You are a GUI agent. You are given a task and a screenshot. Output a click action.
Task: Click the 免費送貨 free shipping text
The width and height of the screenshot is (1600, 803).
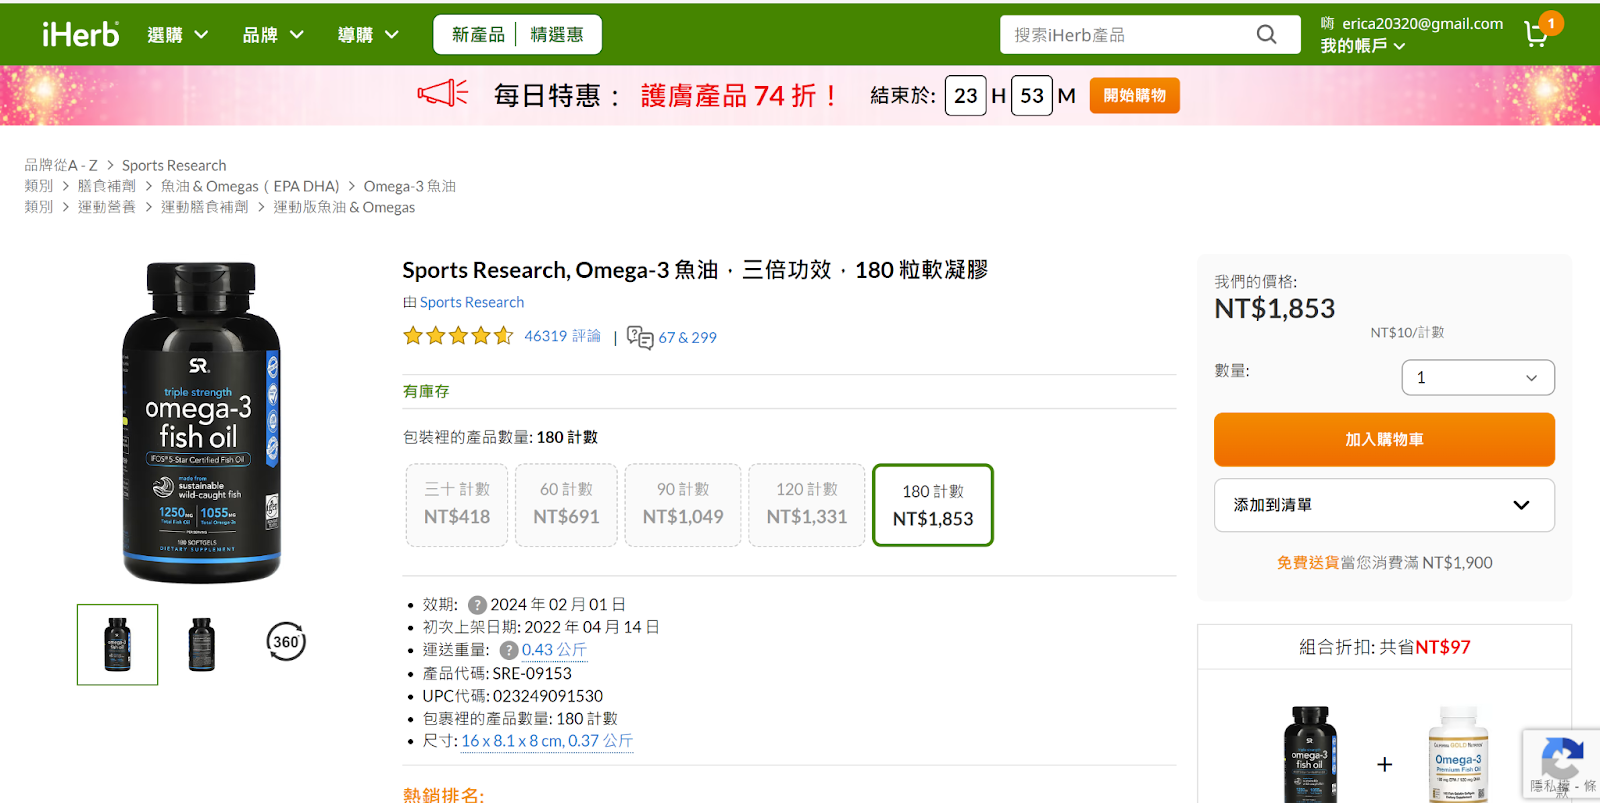pyautogui.click(x=1308, y=563)
